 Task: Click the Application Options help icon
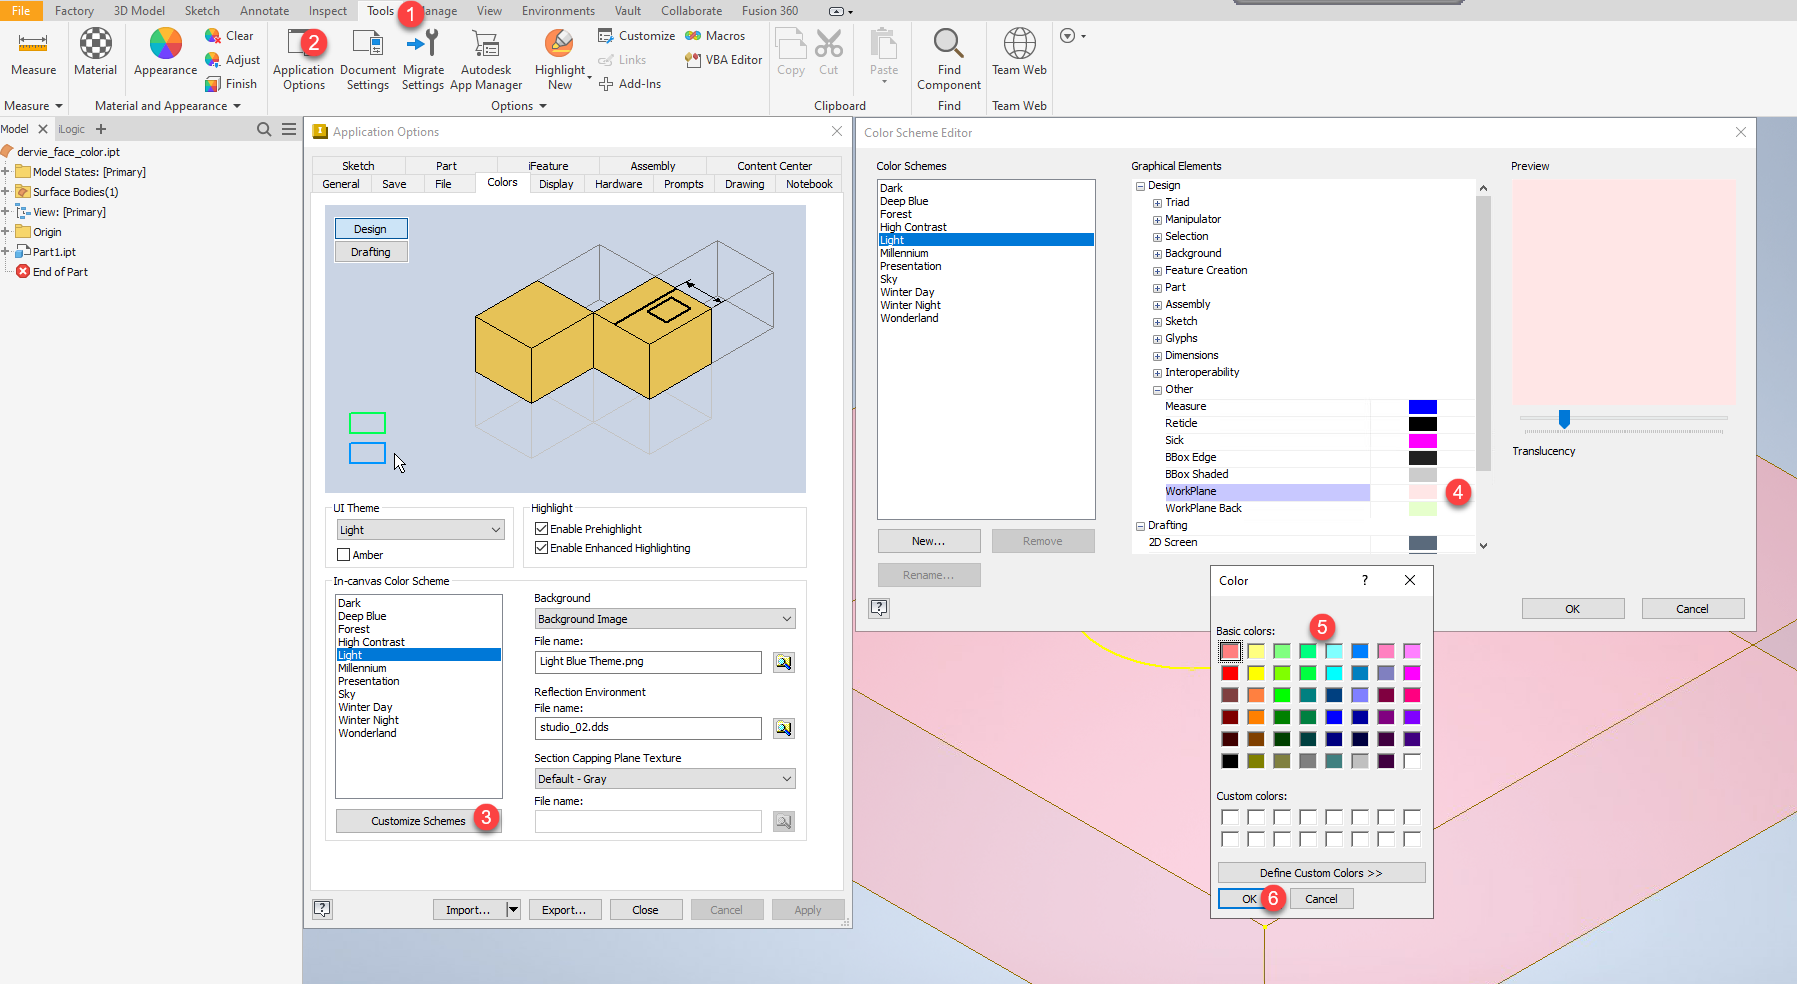[x=322, y=909]
